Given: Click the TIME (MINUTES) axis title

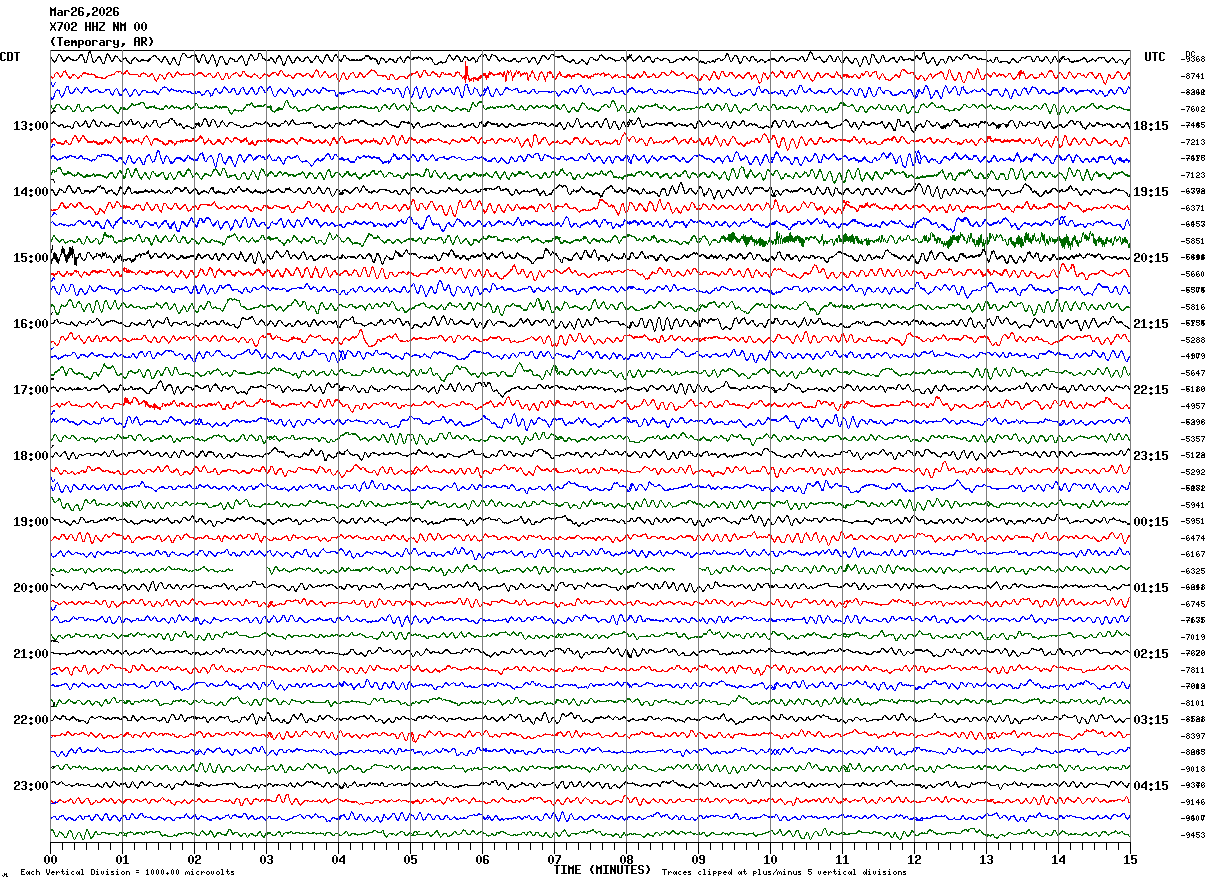Looking at the screenshot, I should pos(602,870).
